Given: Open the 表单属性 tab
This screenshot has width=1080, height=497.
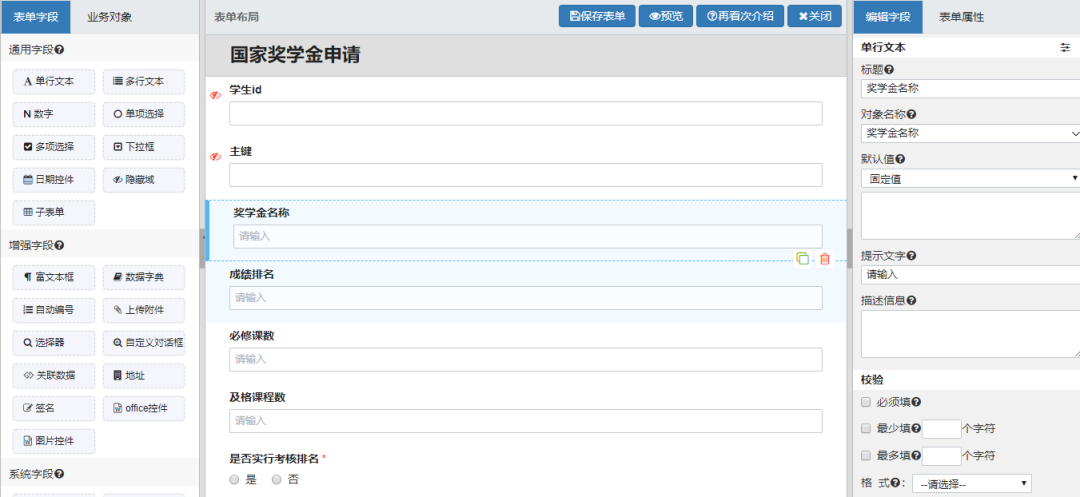Looking at the screenshot, I should 961,17.
